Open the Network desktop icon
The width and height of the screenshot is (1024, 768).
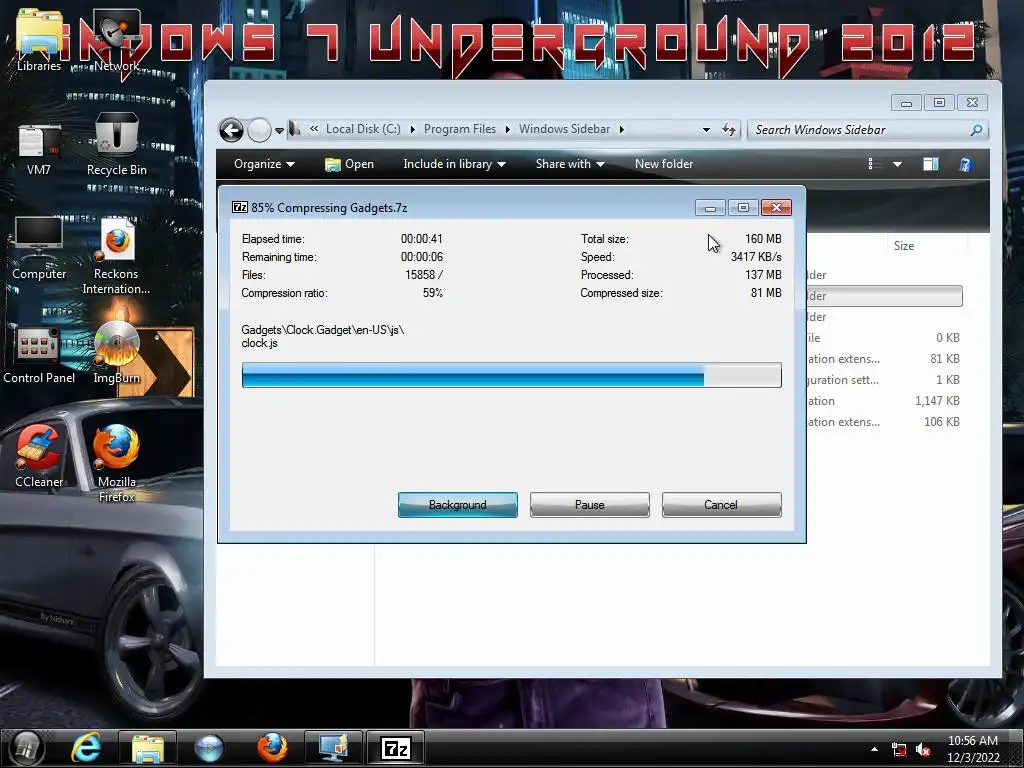[x=116, y=40]
